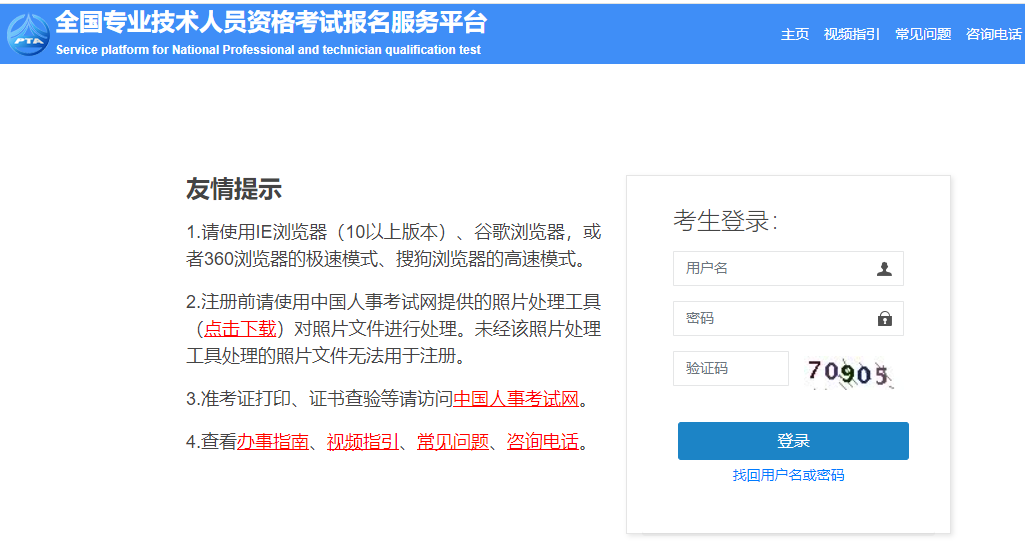Select 常见问题 in the top navigation bar
Viewport: 1025px width, 544px height.
pyautogui.click(x=923, y=34)
